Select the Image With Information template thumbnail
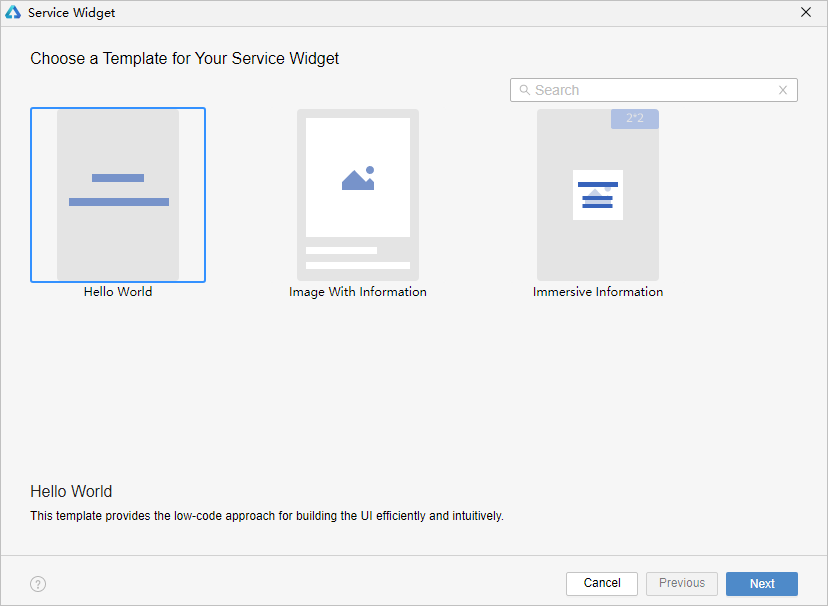This screenshot has height=606, width=828. point(358,195)
